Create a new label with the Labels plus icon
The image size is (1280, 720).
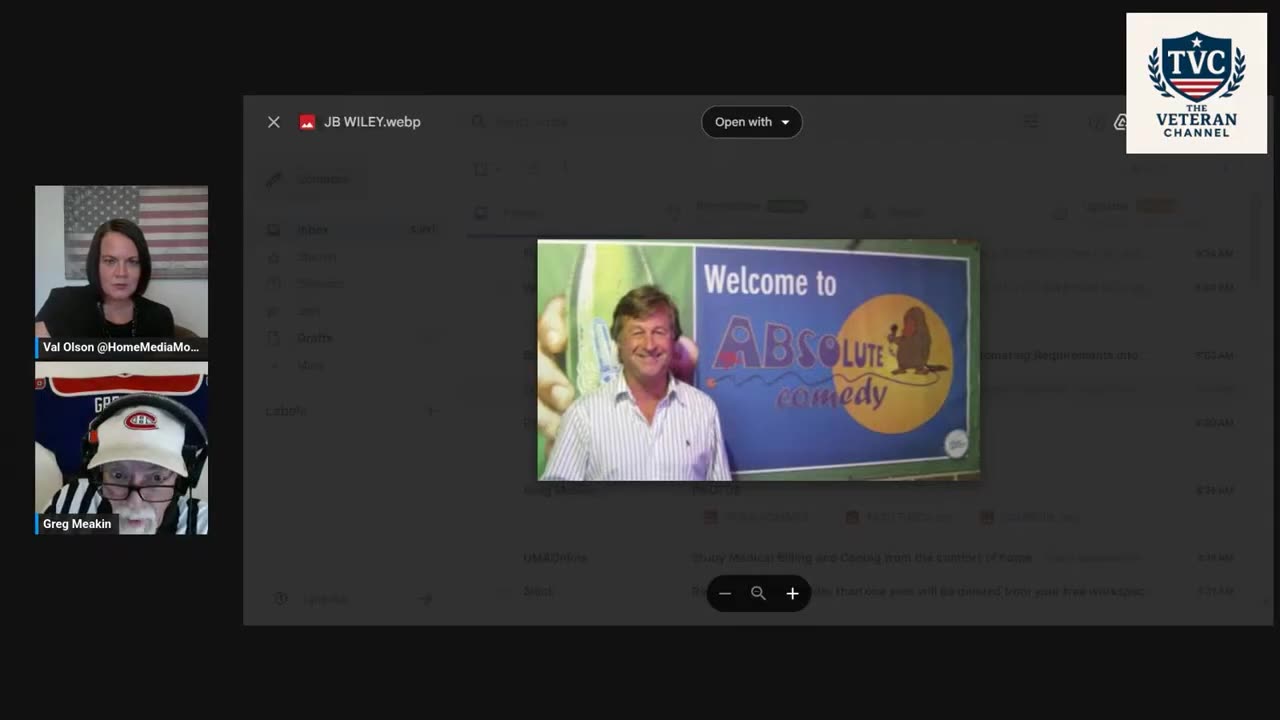coord(431,411)
